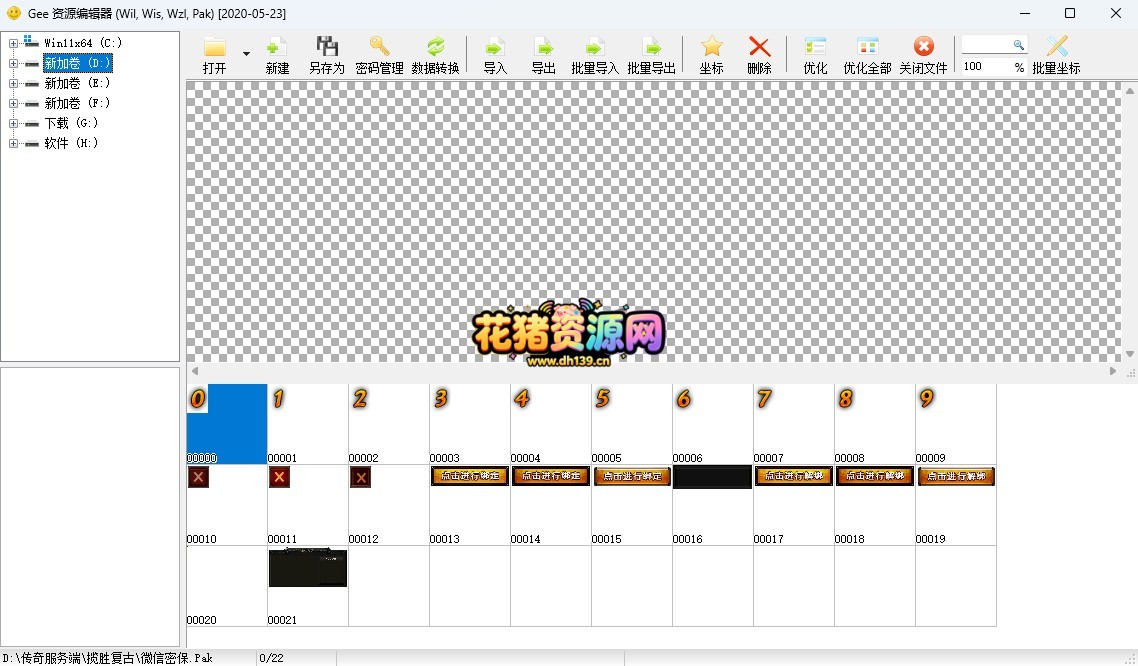Select Win11x64 (C:) in the drive tree
Image resolution: width=1138 pixels, height=666 pixels.
pyautogui.click(x=83, y=44)
